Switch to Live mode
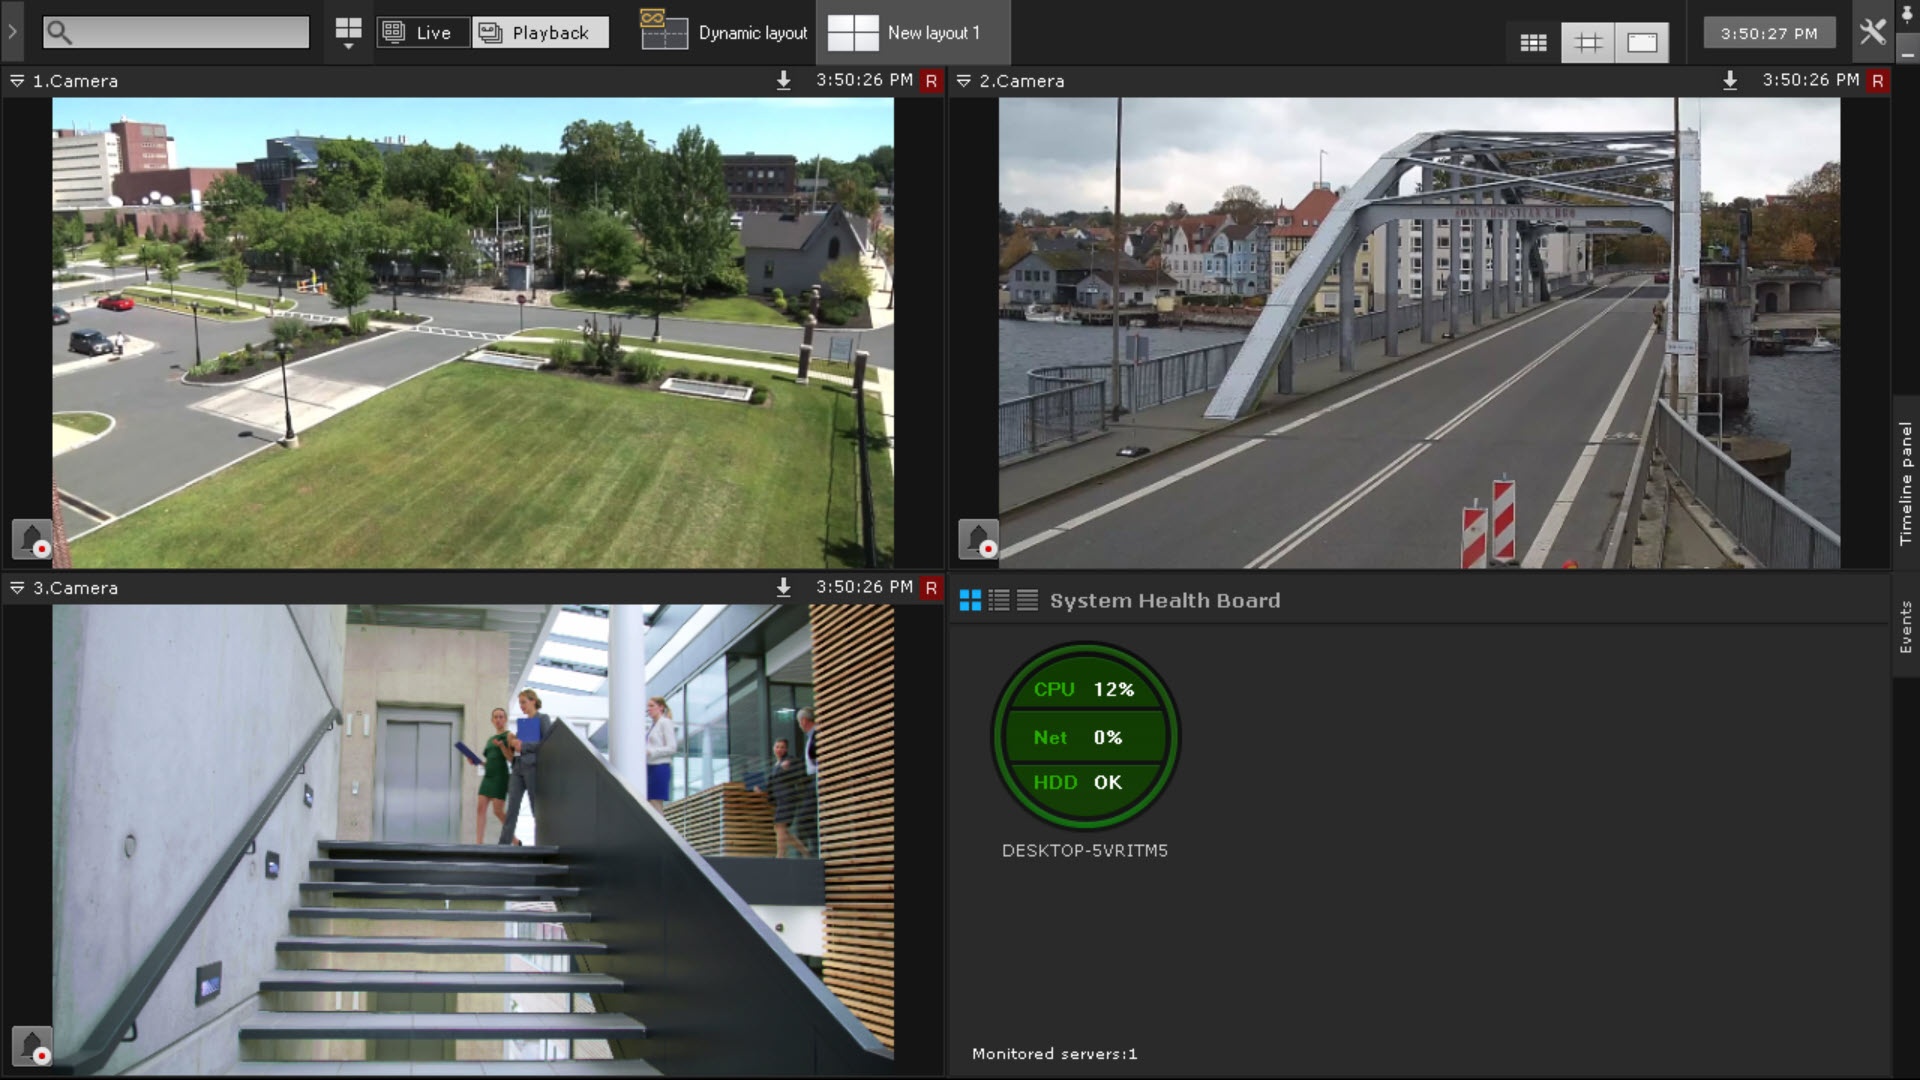This screenshot has height=1080, width=1920. 422,32
